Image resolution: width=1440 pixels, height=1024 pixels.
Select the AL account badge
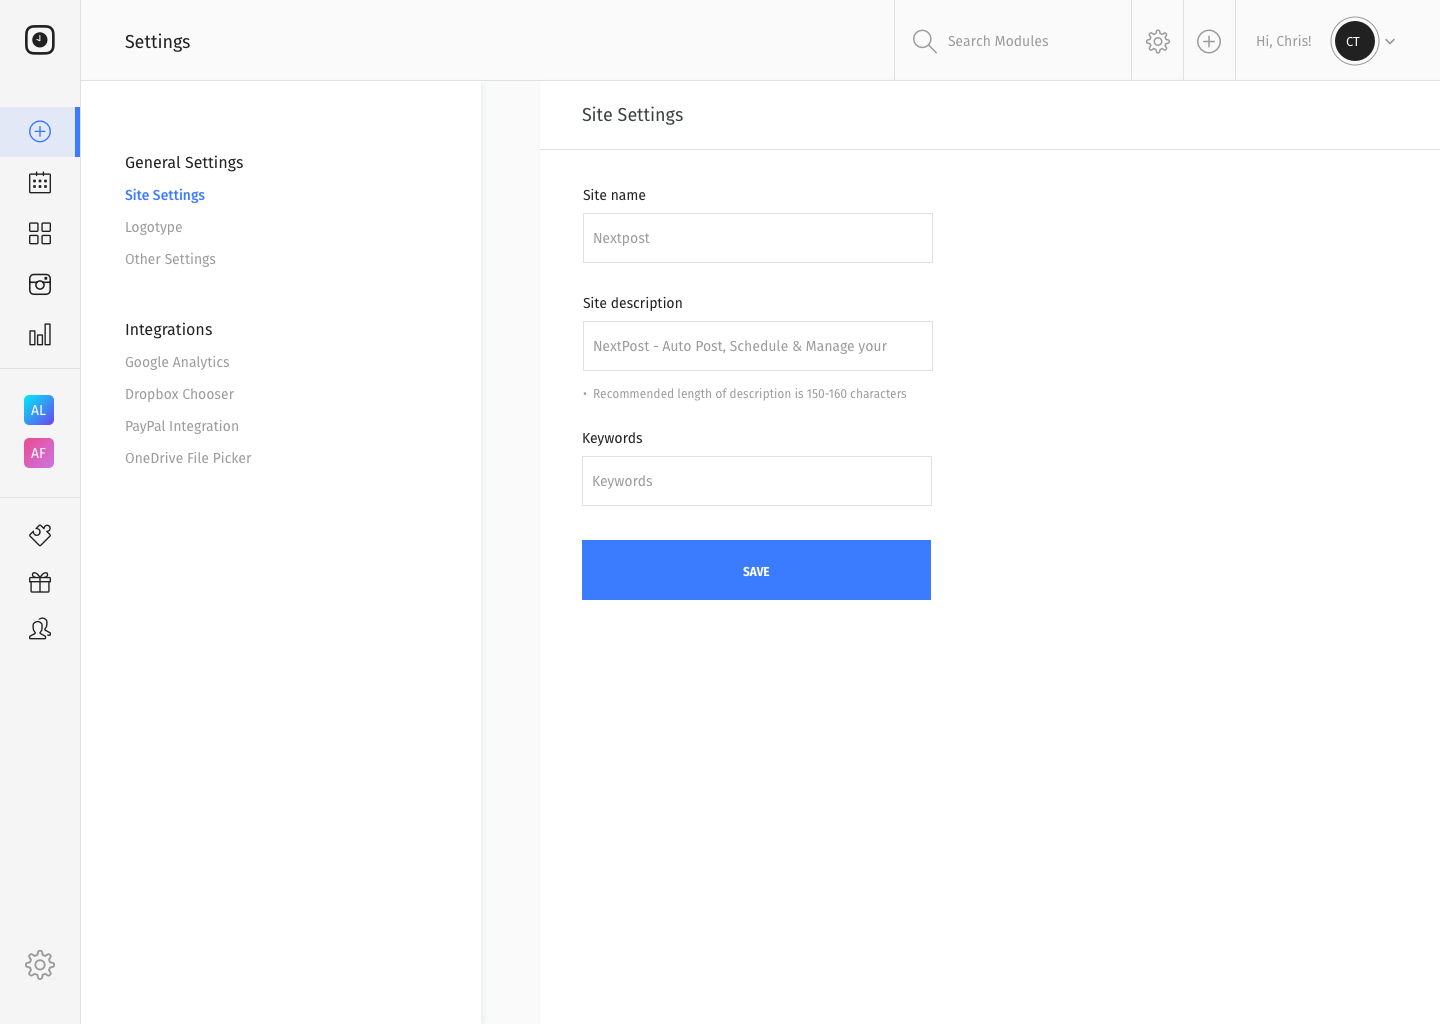click(x=39, y=410)
